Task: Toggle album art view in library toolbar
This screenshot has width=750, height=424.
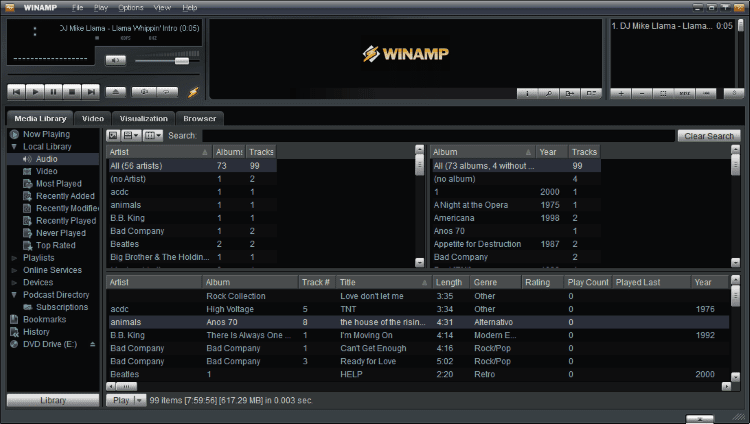Action: click(113, 135)
